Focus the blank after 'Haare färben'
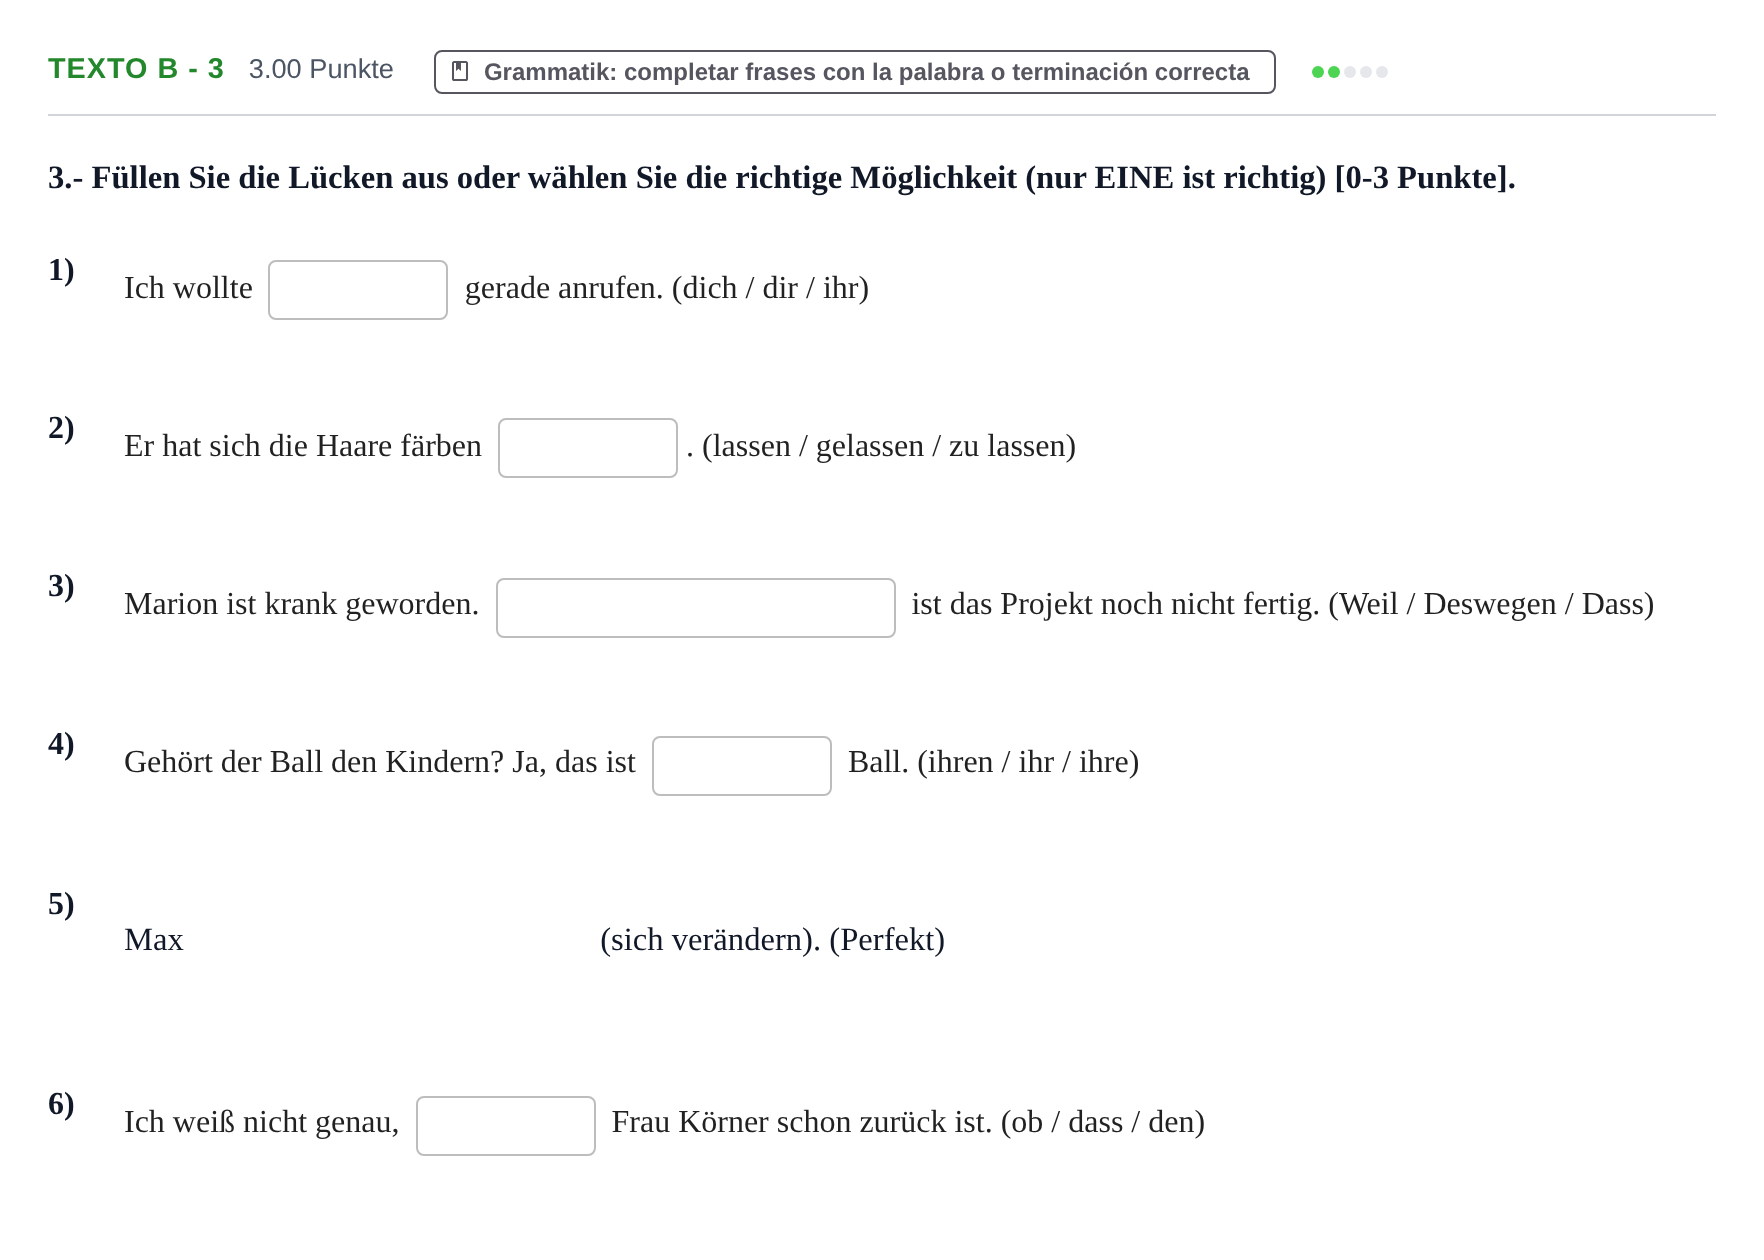The height and width of the screenshot is (1260, 1764). point(588,448)
